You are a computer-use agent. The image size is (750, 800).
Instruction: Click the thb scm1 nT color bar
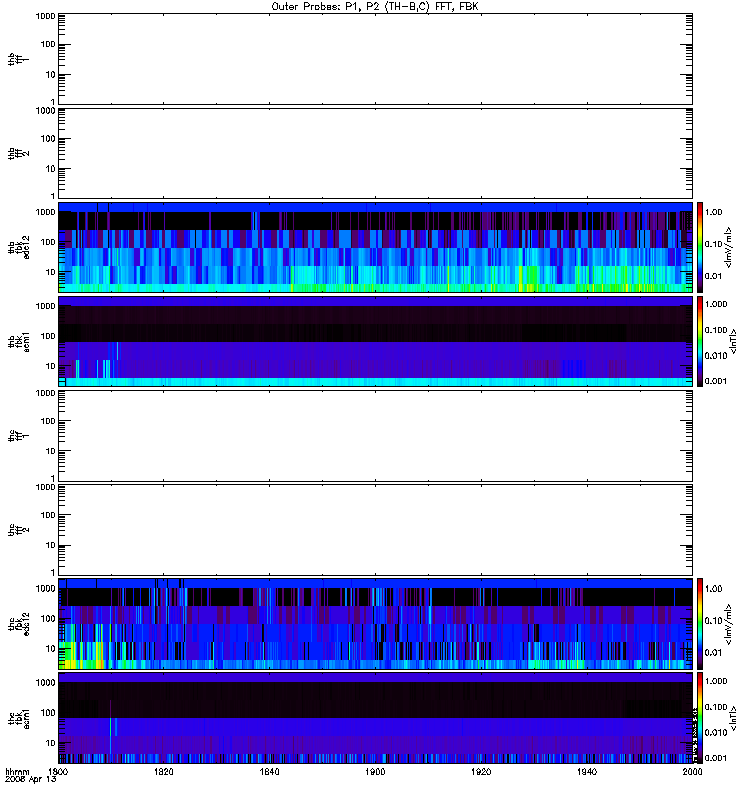coord(700,341)
